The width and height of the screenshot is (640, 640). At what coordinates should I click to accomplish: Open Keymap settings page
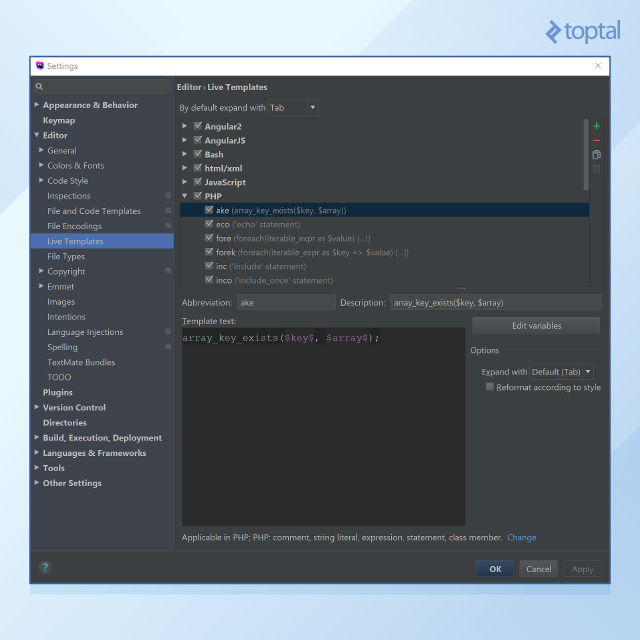tap(59, 120)
